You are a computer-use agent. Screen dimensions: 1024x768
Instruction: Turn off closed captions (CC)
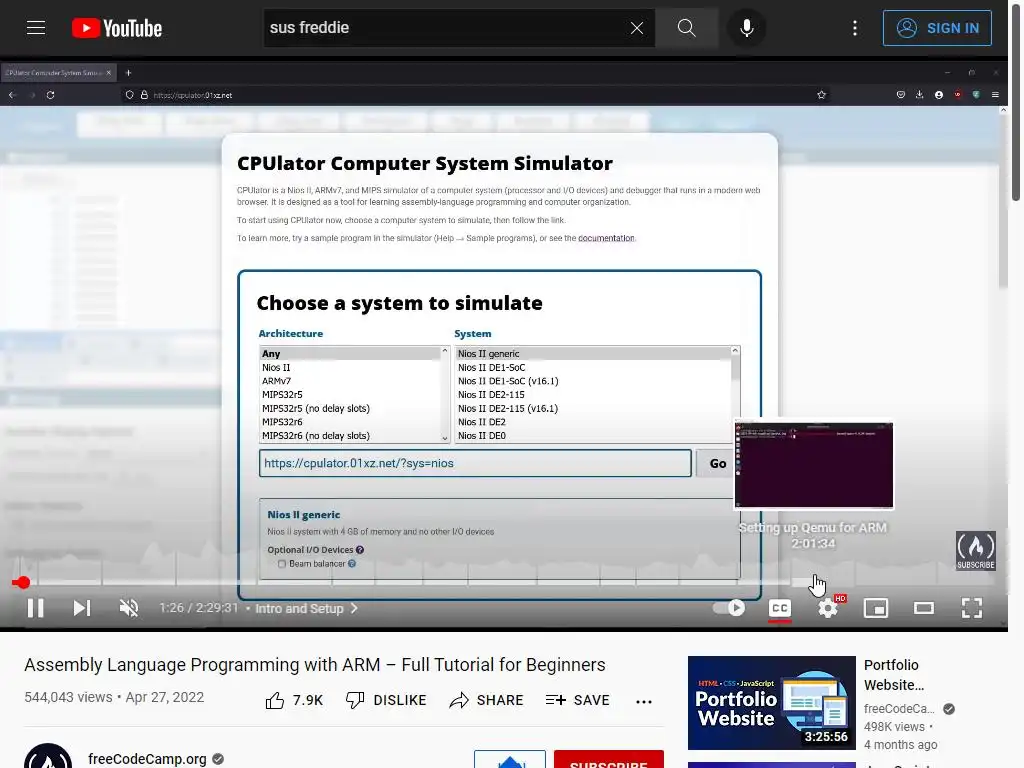(779, 608)
